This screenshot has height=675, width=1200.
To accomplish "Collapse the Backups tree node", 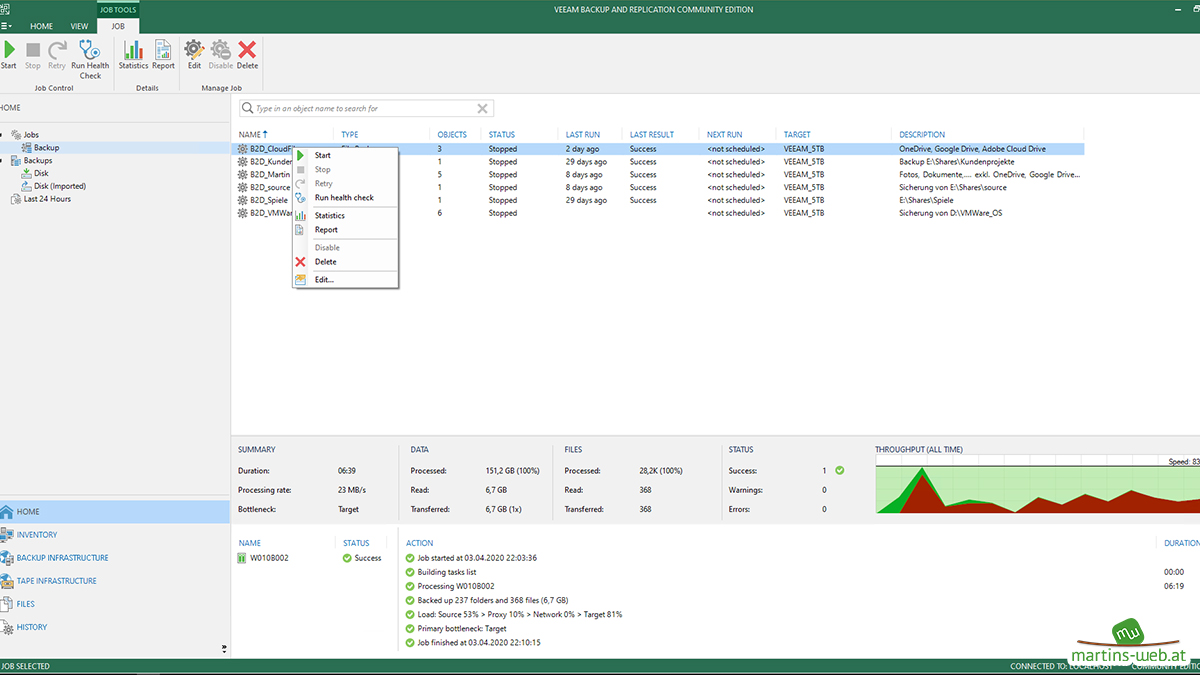I will (x=3, y=160).
